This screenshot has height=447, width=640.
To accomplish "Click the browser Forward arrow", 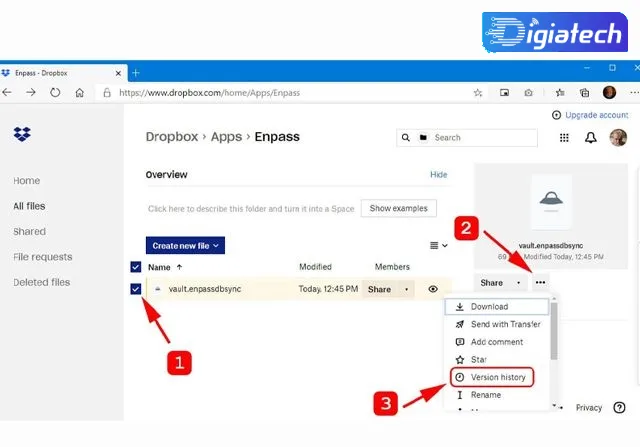I will [31, 93].
